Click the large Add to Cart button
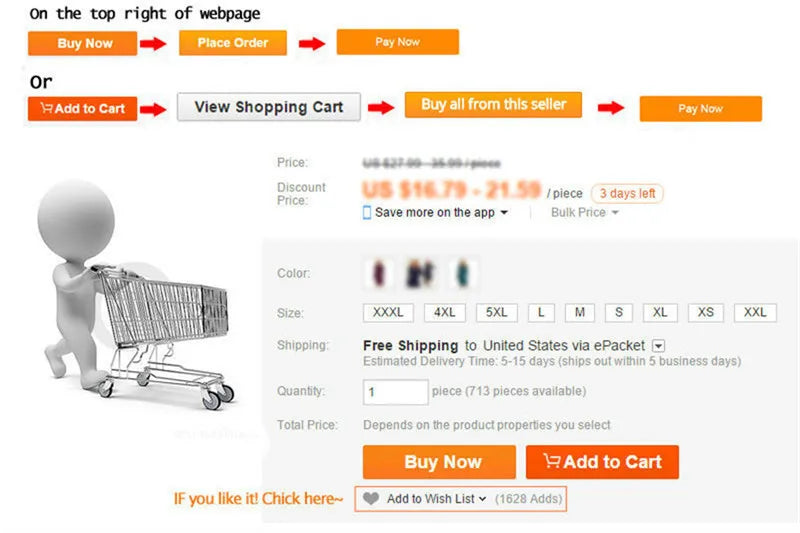The image size is (800, 533). pos(602,462)
